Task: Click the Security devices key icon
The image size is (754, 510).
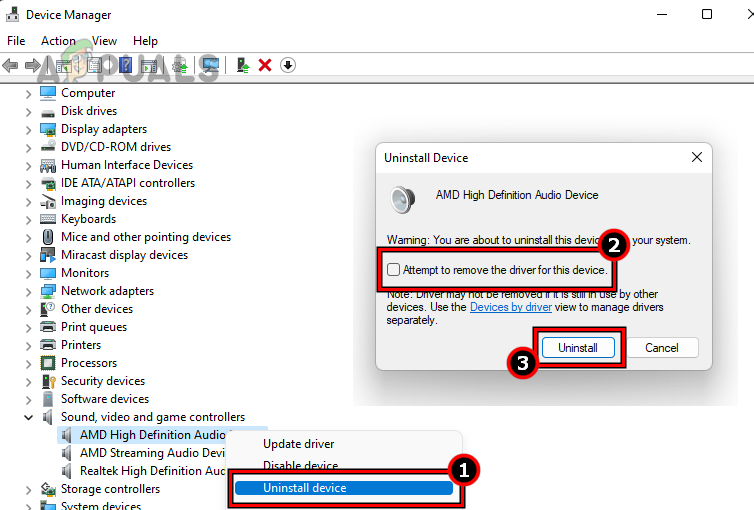Action: tap(49, 381)
